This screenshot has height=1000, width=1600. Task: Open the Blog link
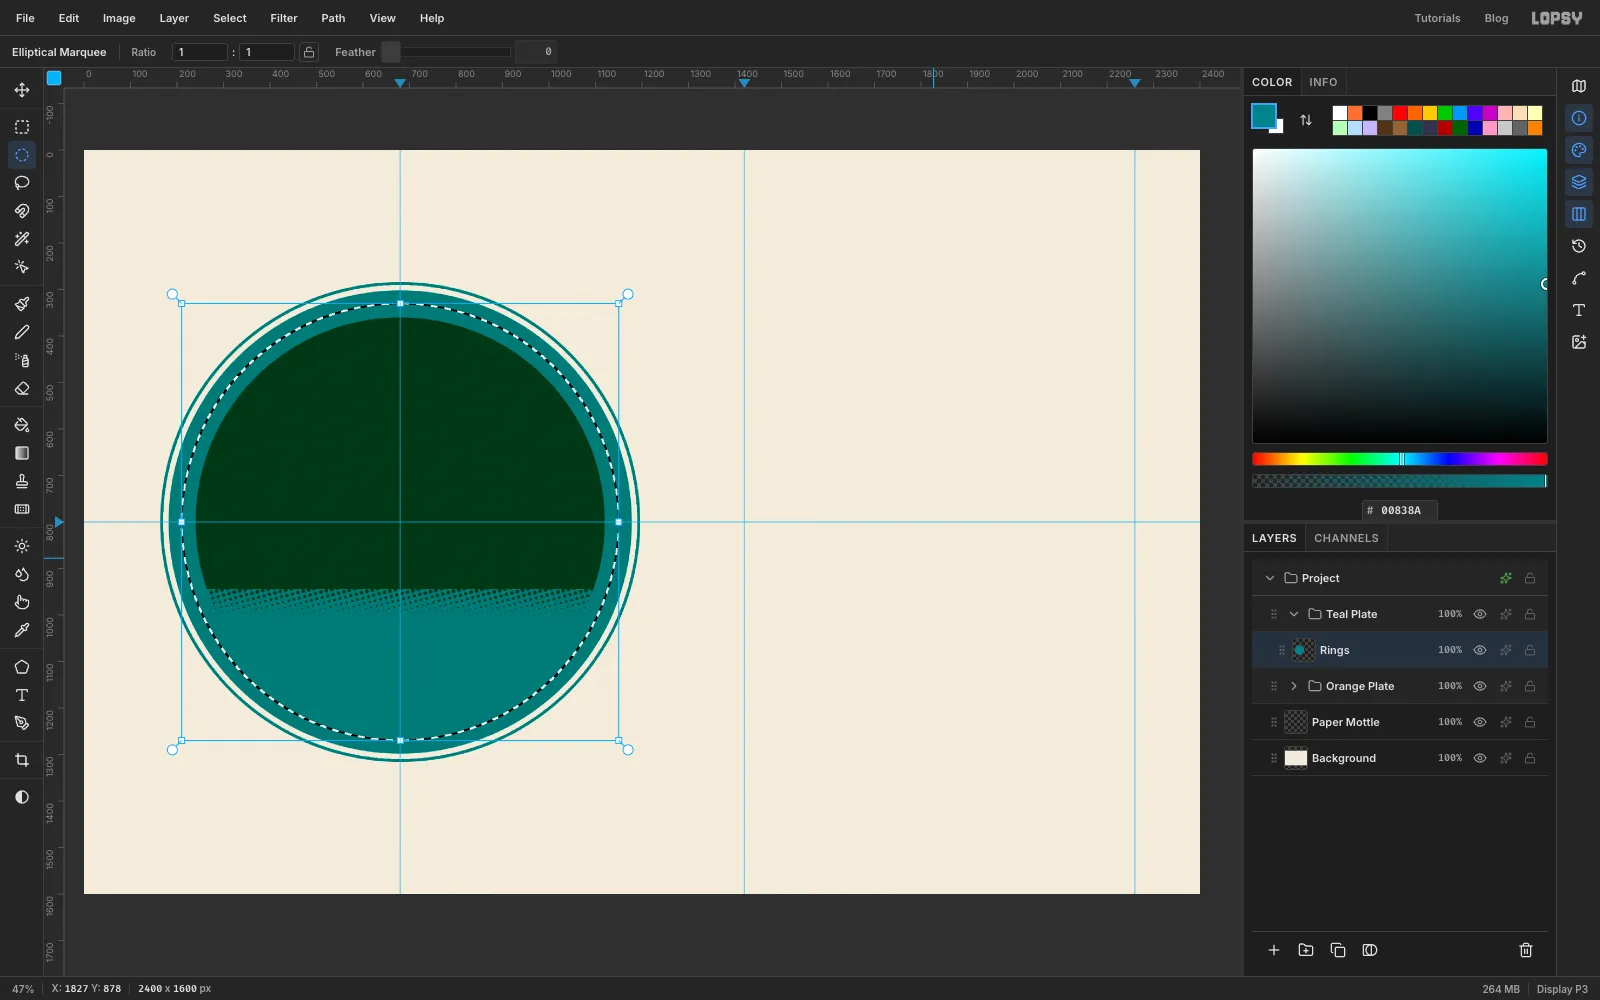pos(1496,18)
